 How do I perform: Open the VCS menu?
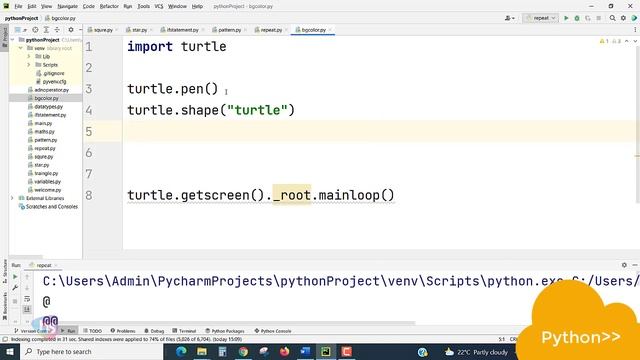[x=159, y=6]
